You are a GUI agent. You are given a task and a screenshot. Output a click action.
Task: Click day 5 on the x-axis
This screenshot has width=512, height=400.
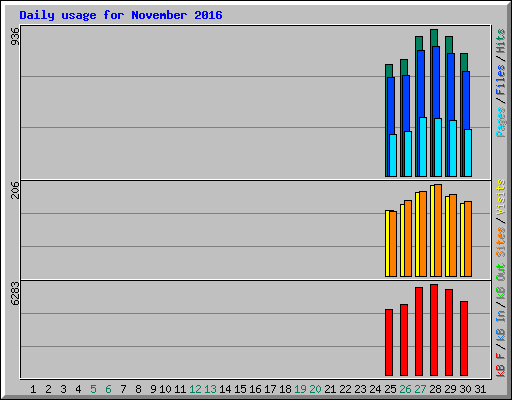click(93, 389)
